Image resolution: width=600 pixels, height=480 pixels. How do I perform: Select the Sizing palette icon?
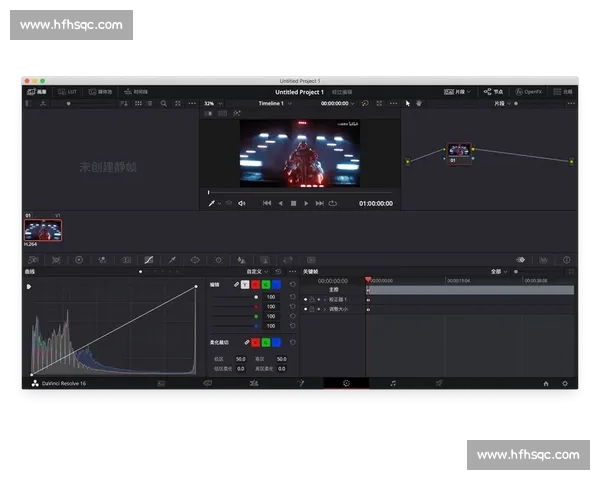(x=288, y=260)
